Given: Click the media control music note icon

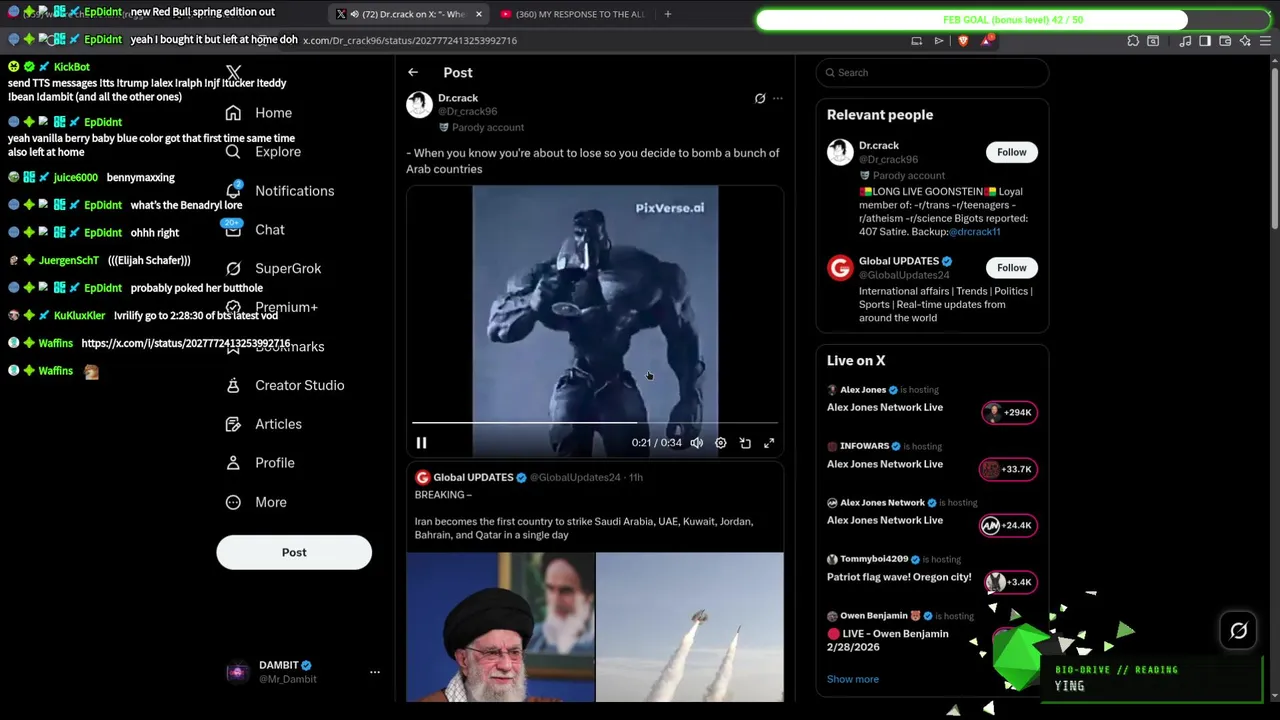Looking at the screenshot, I should click(x=1185, y=41).
